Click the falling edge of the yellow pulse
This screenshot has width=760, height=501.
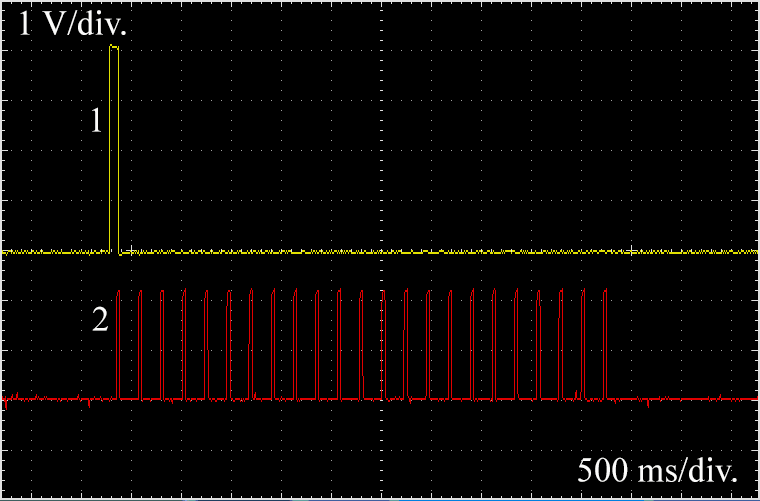pyautogui.click(x=119, y=150)
